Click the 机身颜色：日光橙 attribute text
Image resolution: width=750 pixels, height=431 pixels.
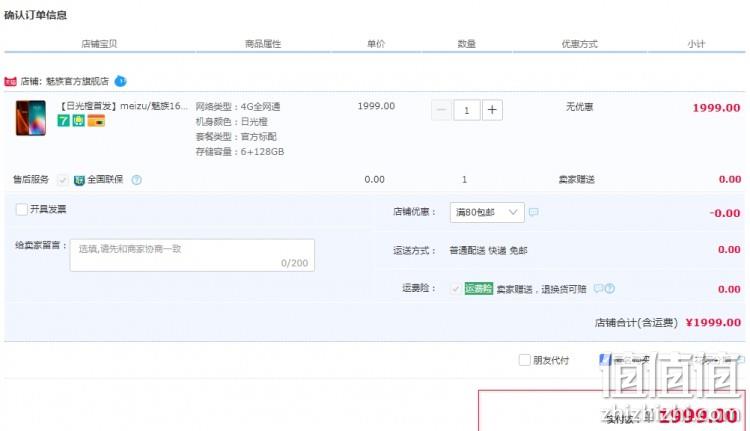click(x=232, y=122)
